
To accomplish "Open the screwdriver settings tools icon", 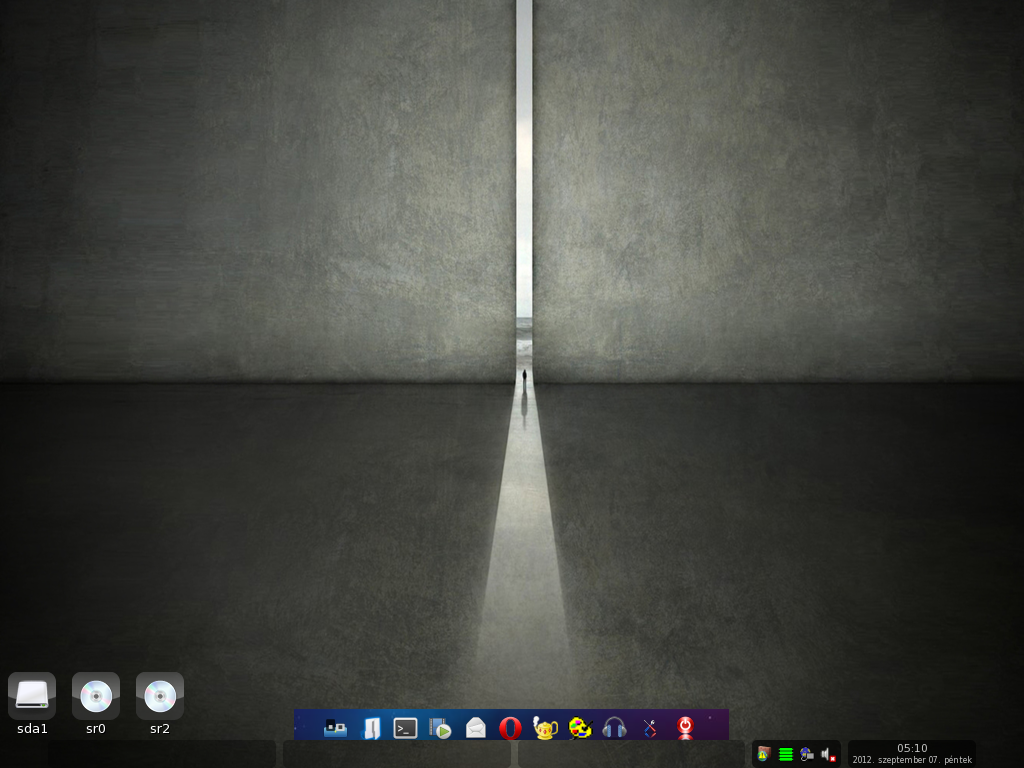I will [x=650, y=728].
